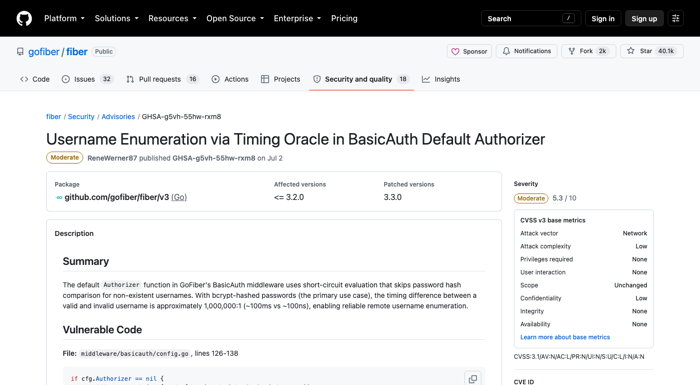
Task: Click the Issues count badge 32
Action: point(106,79)
